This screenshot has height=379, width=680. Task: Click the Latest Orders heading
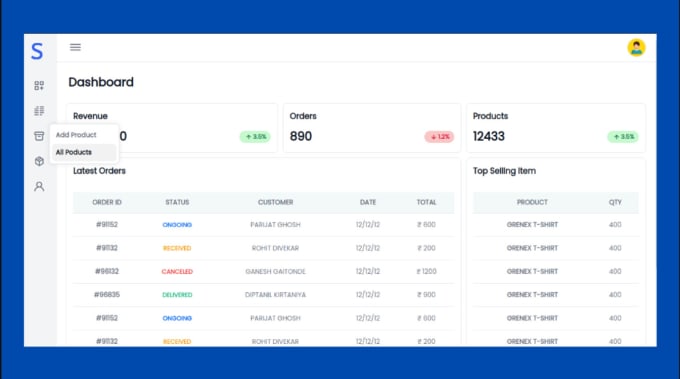99,171
